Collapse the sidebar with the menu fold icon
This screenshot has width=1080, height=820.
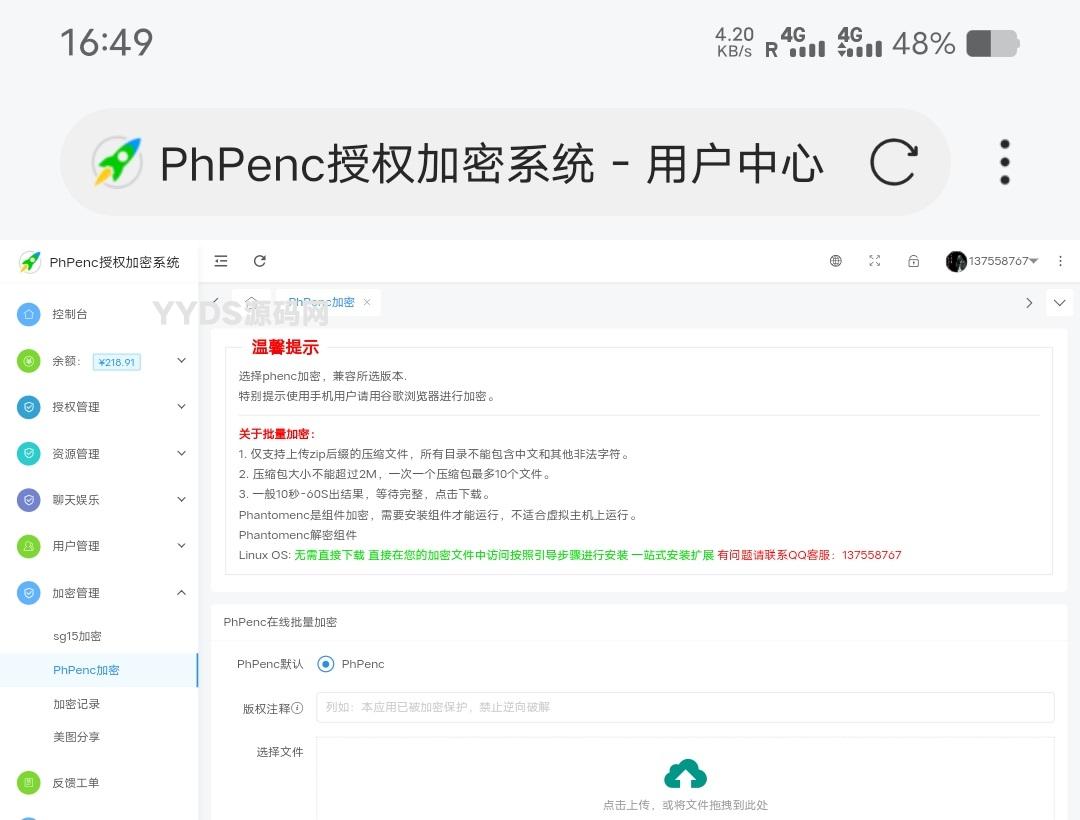pyautogui.click(x=221, y=261)
